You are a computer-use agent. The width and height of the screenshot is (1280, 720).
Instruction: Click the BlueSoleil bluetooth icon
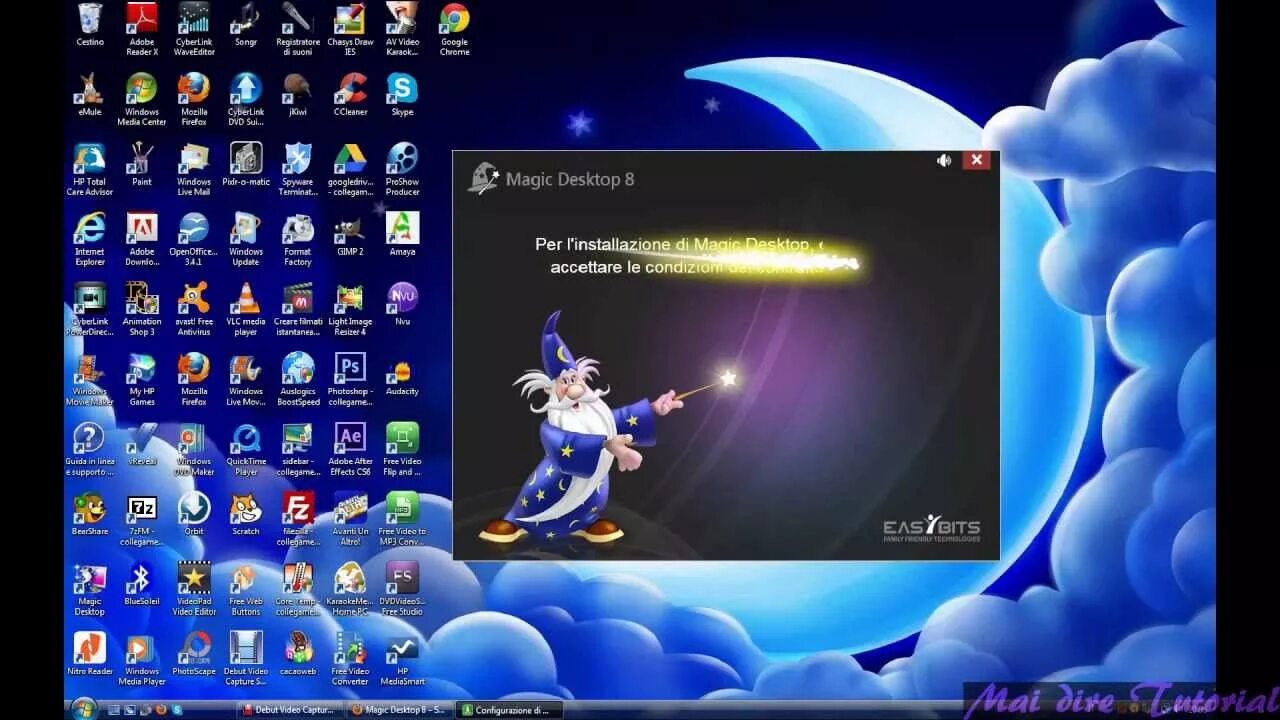[x=142, y=584]
